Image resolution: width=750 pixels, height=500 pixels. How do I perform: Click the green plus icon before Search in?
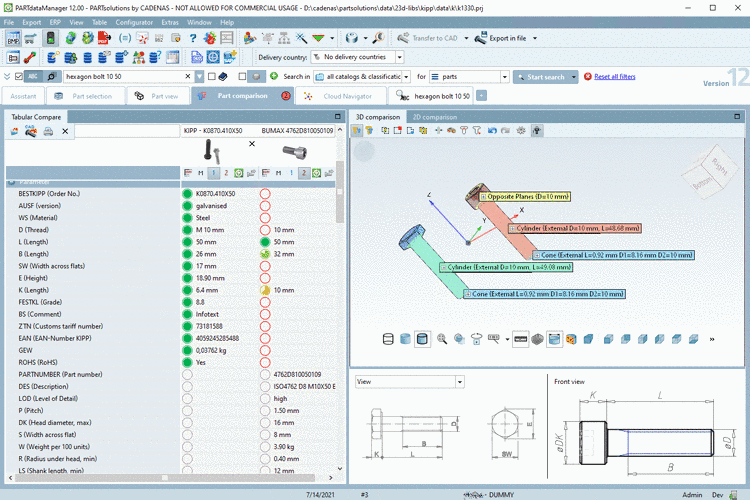pos(274,76)
